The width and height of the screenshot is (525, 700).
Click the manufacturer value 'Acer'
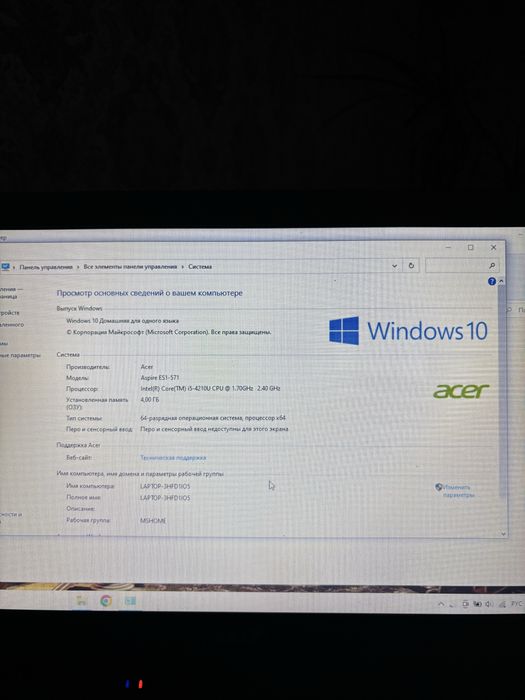coord(146,367)
